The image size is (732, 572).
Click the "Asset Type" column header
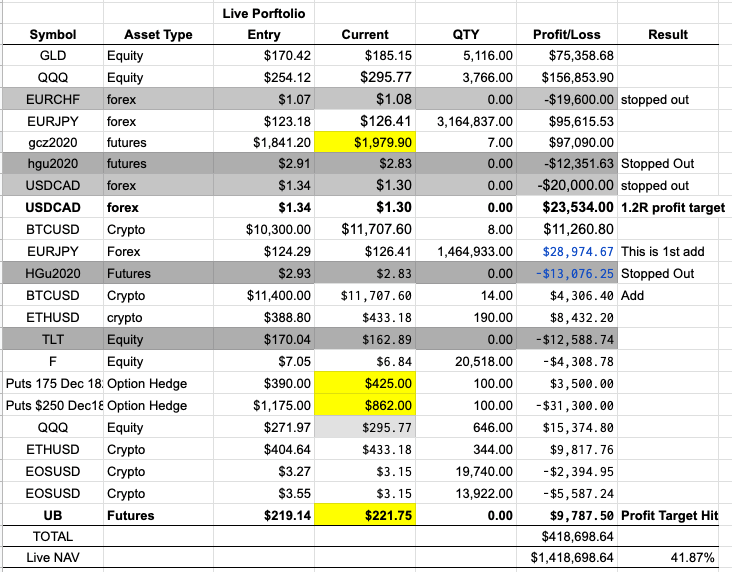pos(158,34)
